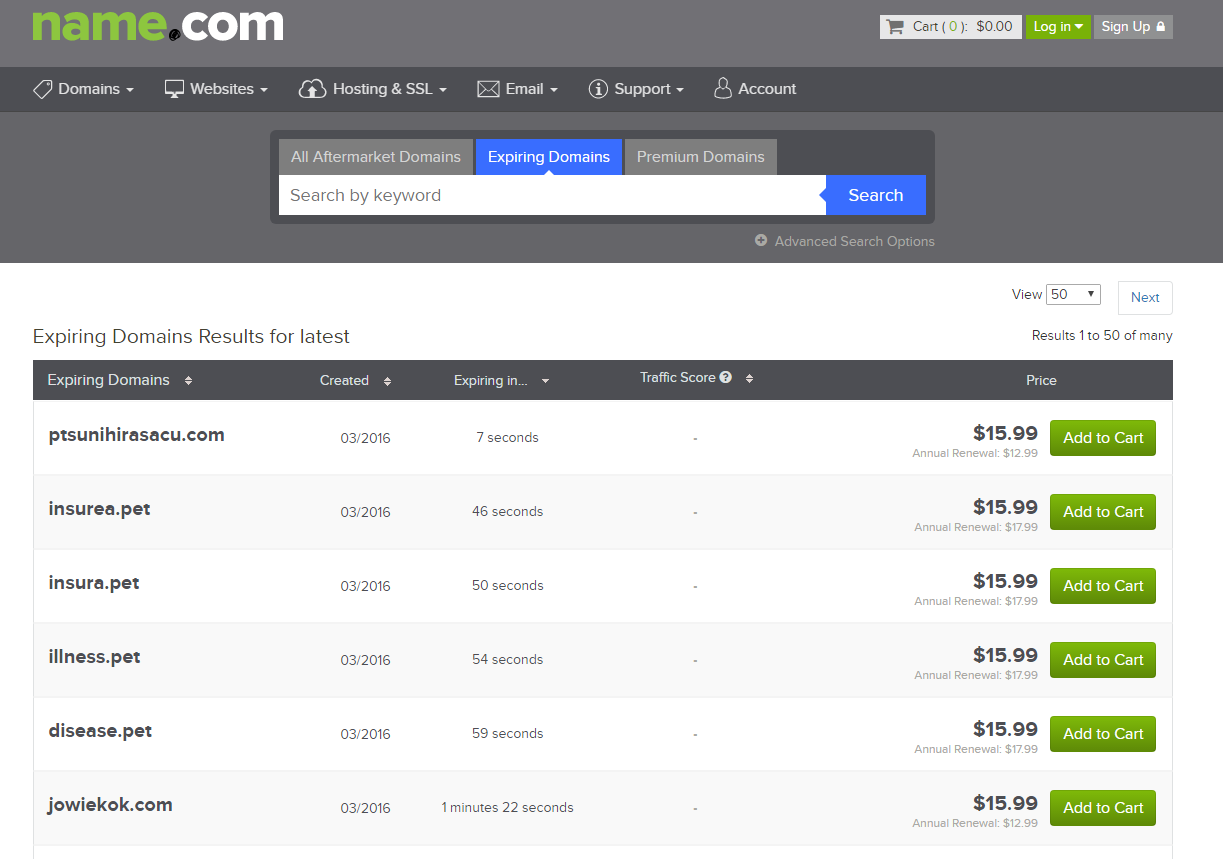Add insurea.pet to cart
The image size is (1223, 859).
(x=1103, y=512)
